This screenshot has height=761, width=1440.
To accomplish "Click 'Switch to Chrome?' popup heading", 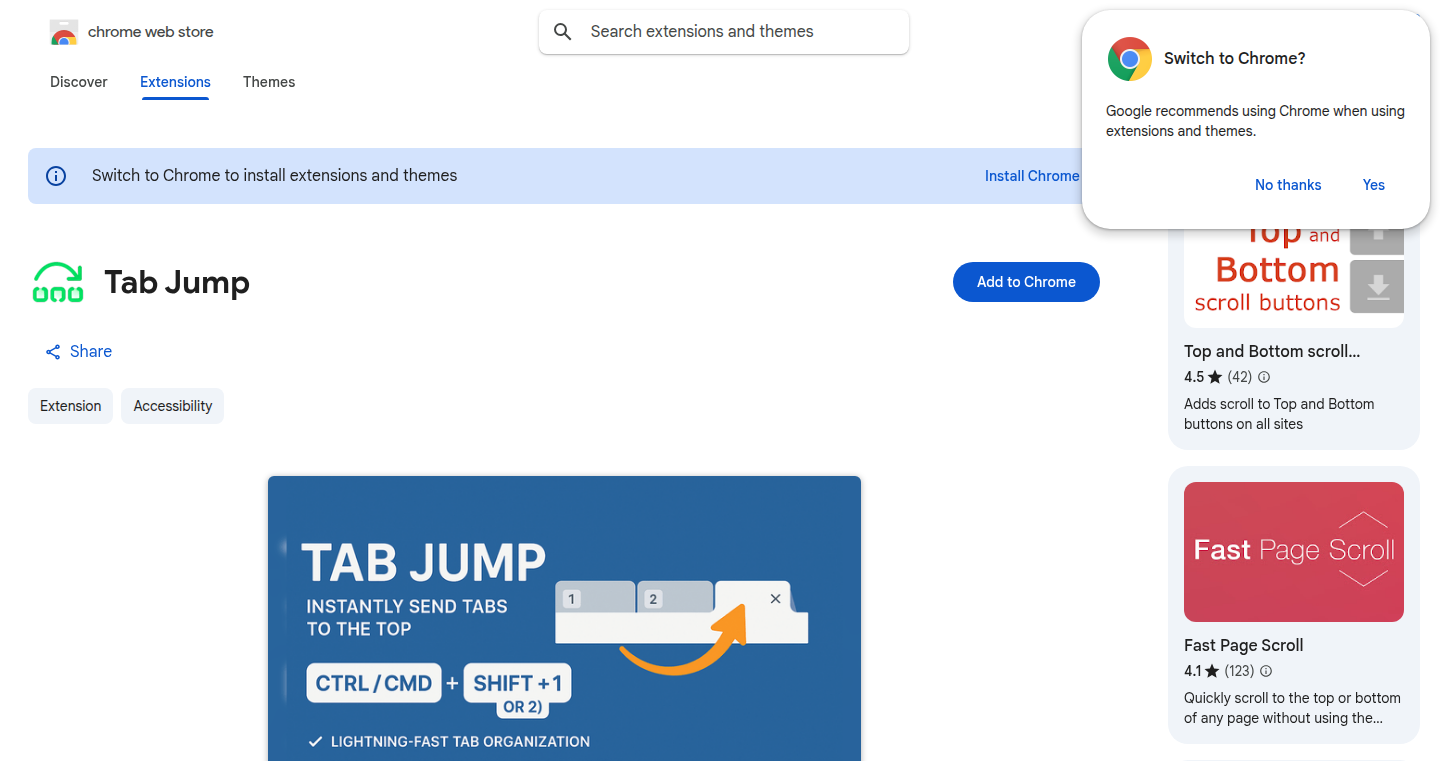I will (1235, 59).
